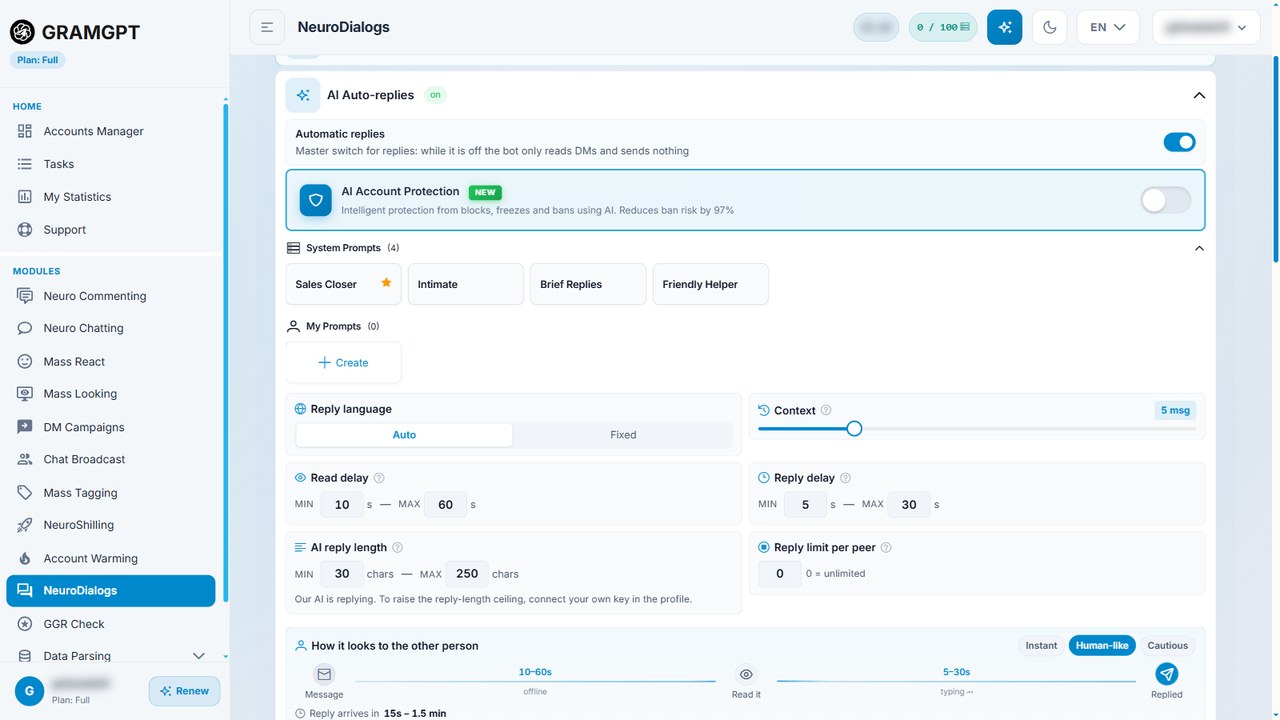Click the 5 msg context value
Viewport: 1280px width, 720px height.
pos(1174,410)
